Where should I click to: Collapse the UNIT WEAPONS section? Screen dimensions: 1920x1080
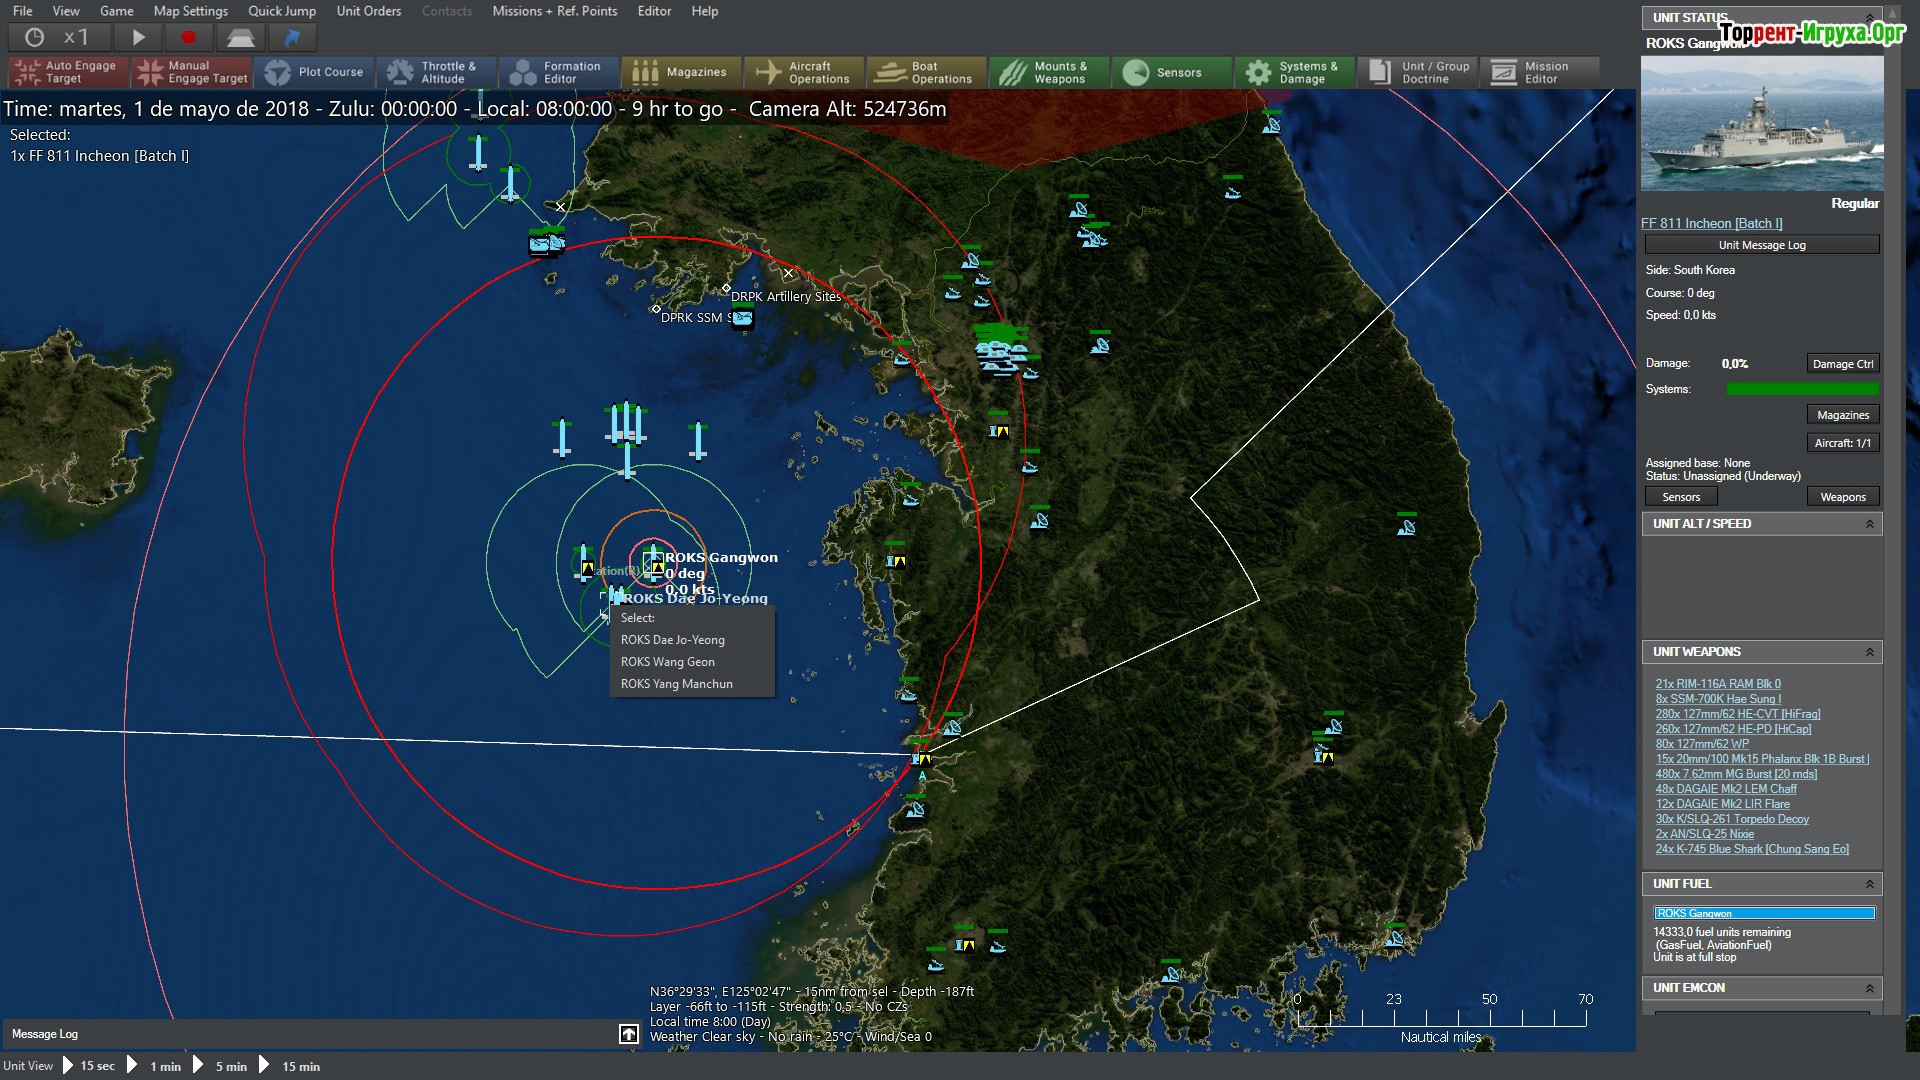(x=1869, y=652)
